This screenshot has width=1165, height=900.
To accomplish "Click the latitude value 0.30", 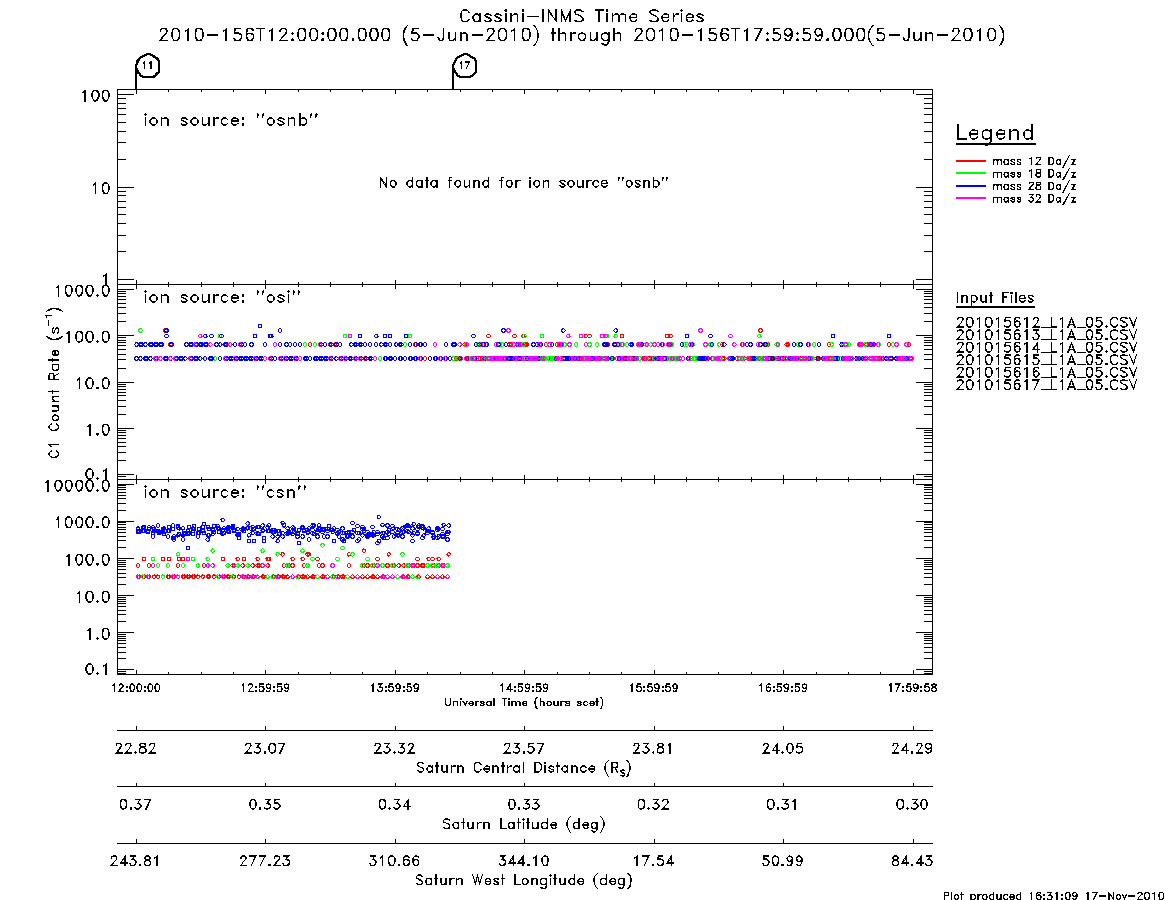I will pos(912,804).
